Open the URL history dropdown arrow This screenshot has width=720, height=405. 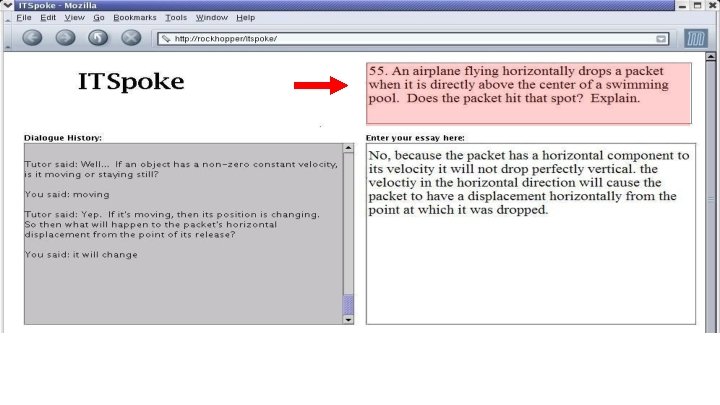click(x=661, y=39)
